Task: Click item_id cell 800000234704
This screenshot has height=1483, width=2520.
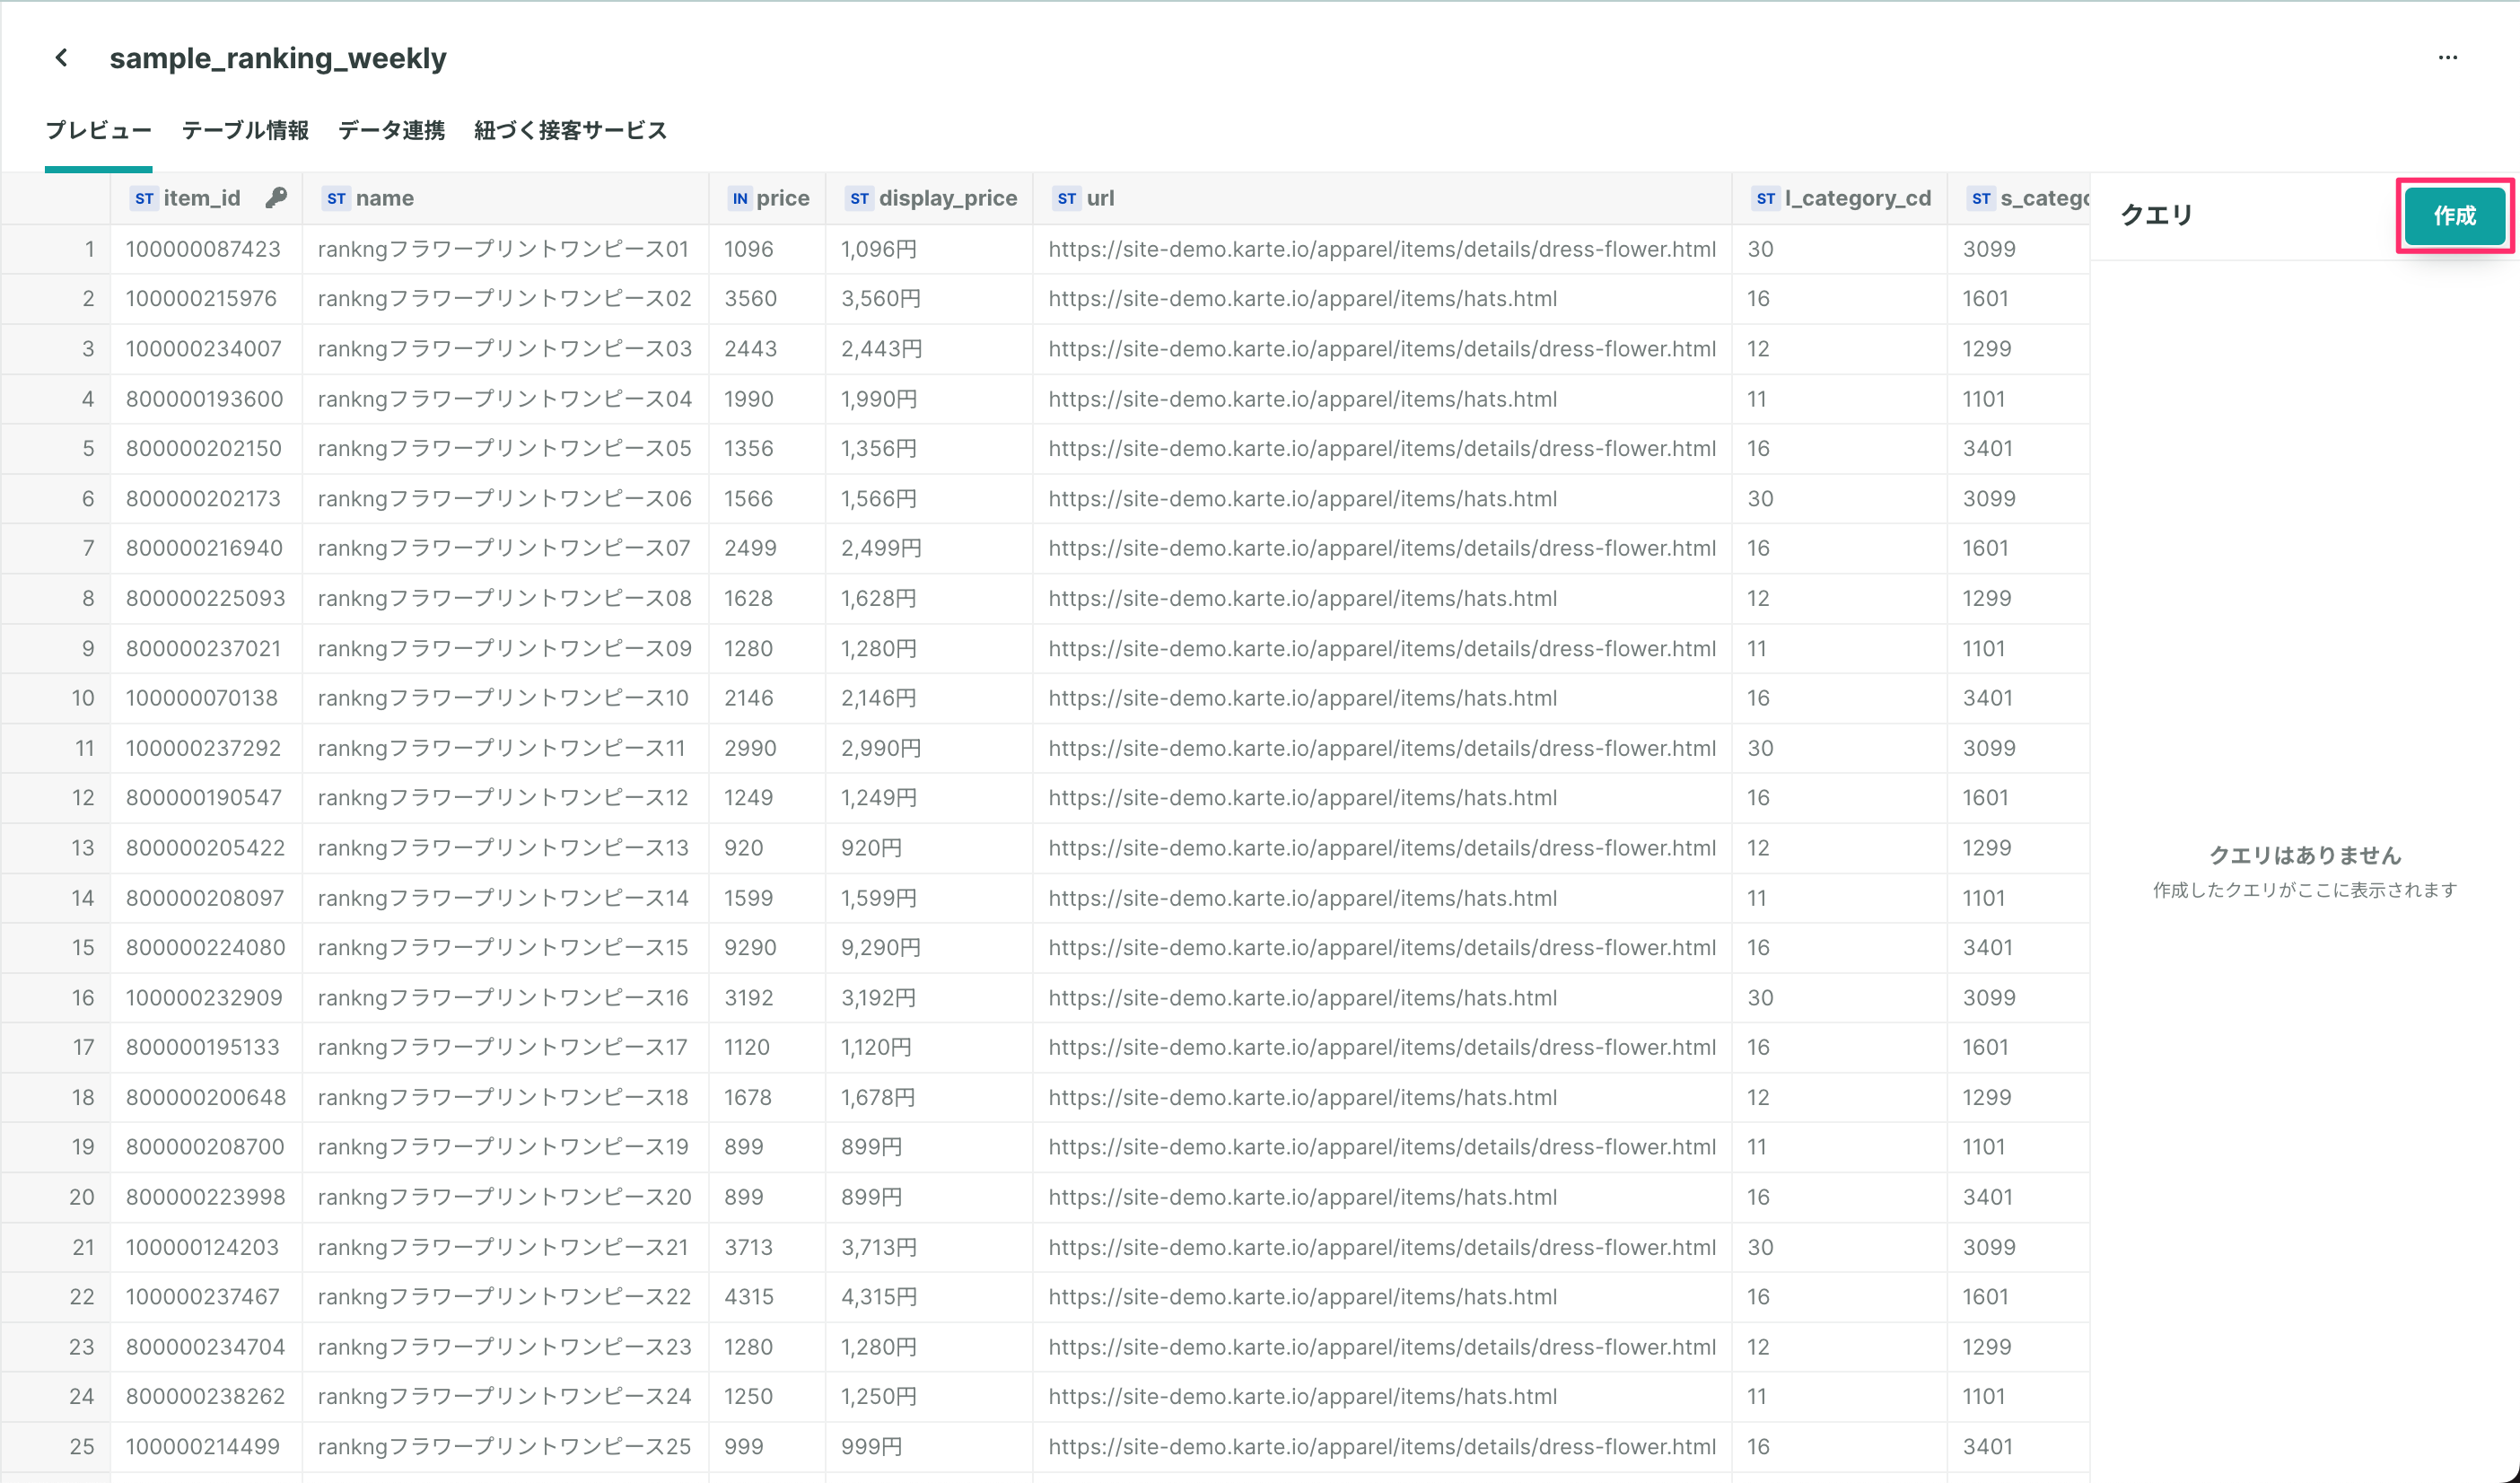Action: [205, 1346]
